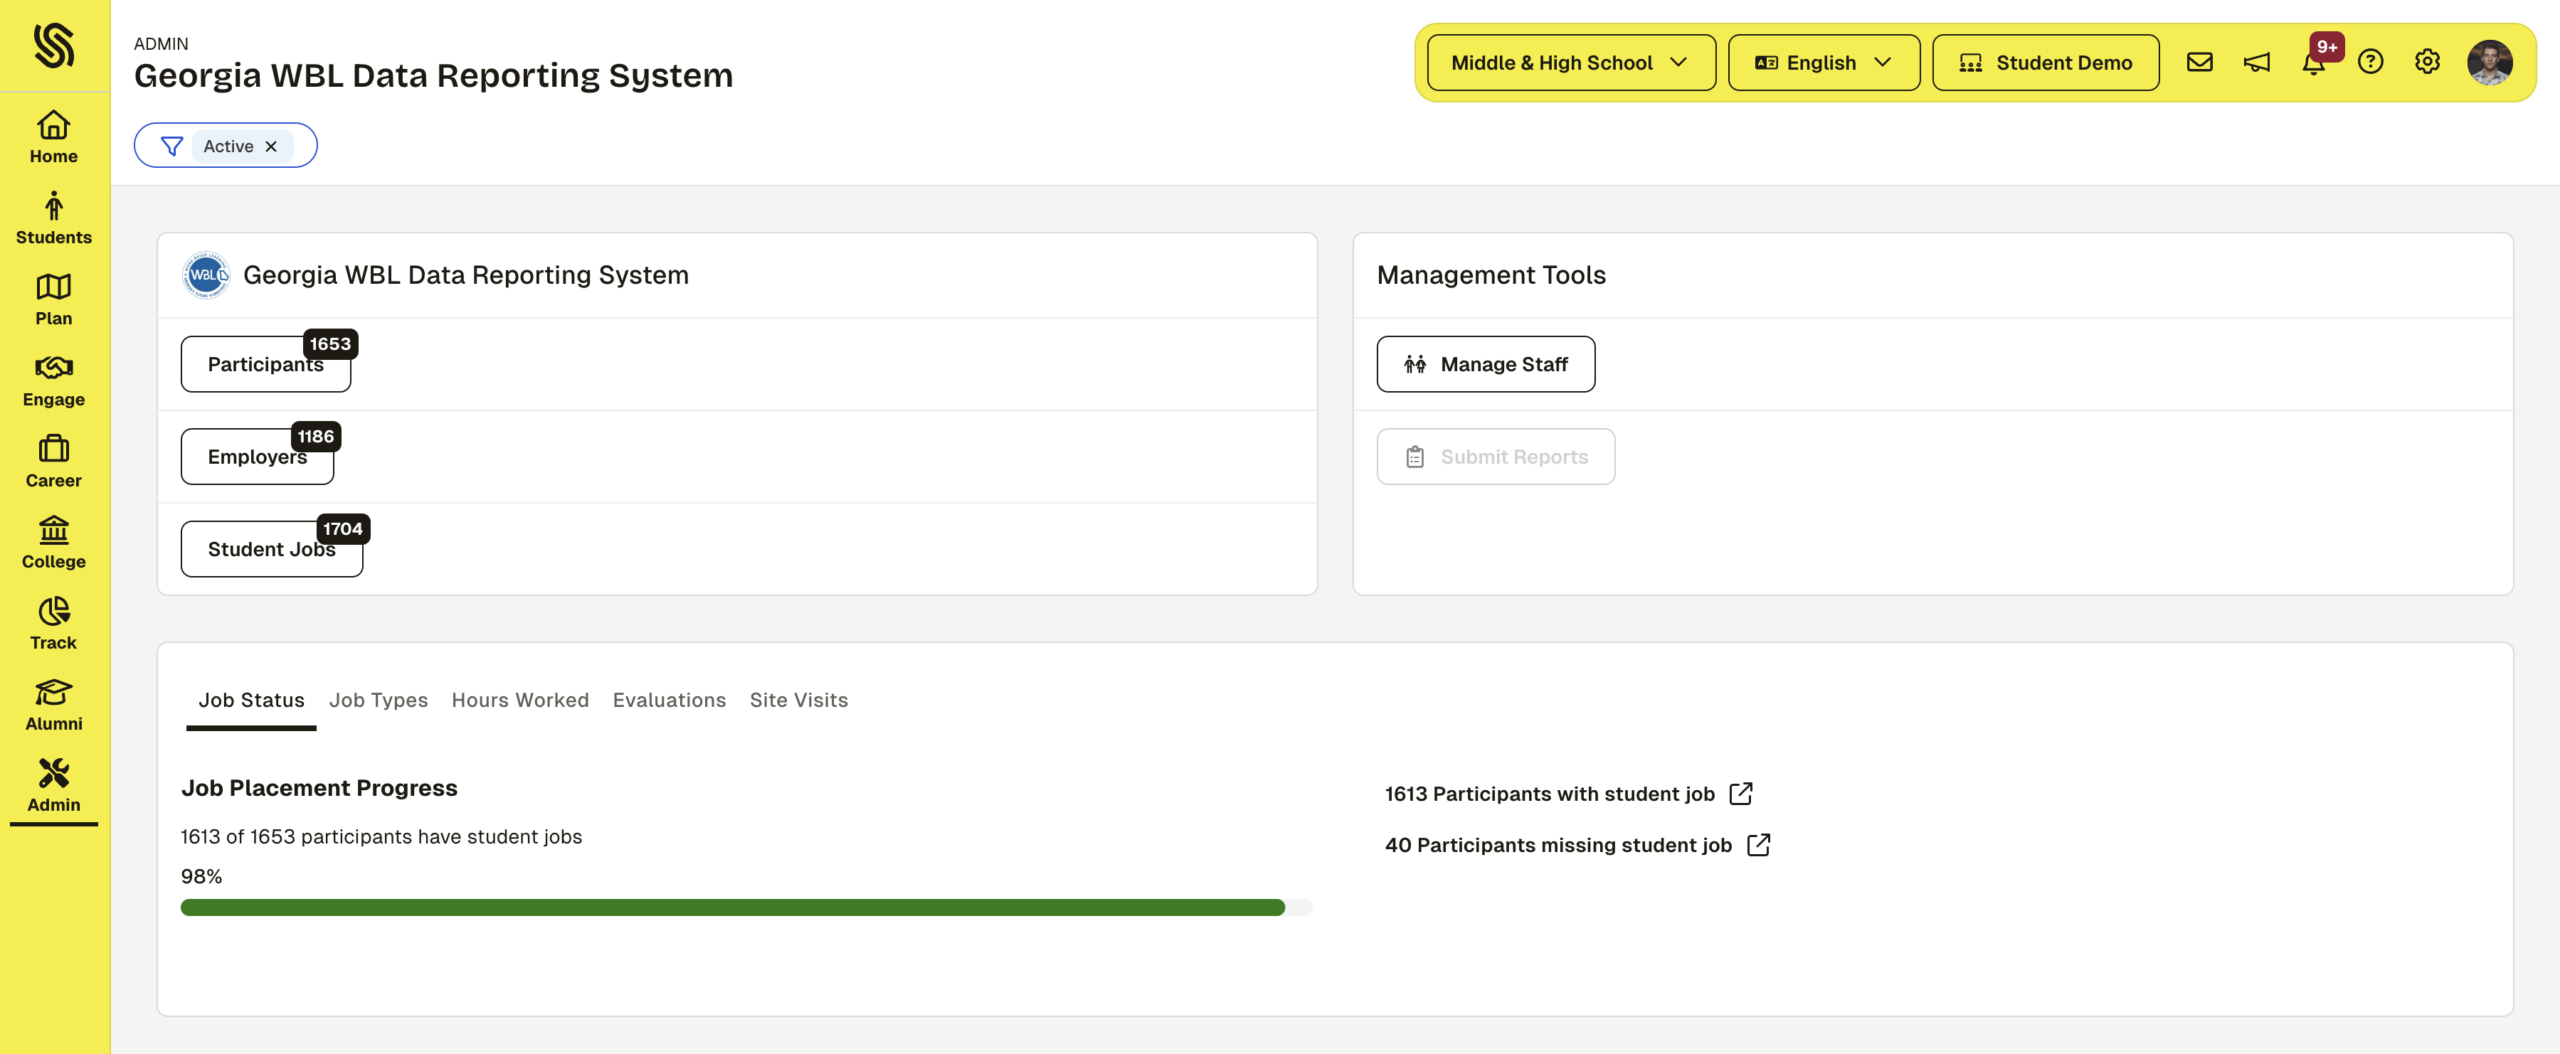Switch to the Job Types tab
Viewport: 2560px width, 1054px height.
(x=378, y=700)
